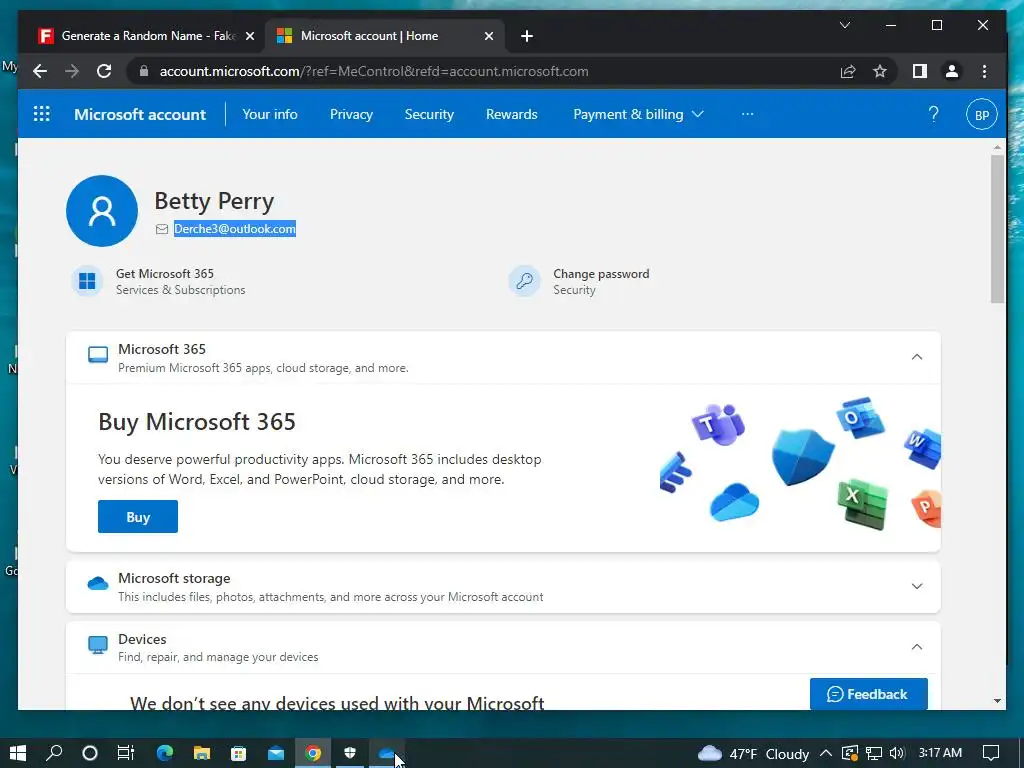Open OneDrive cloud icon on taskbar
The width and height of the screenshot is (1024, 768).
click(387, 753)
